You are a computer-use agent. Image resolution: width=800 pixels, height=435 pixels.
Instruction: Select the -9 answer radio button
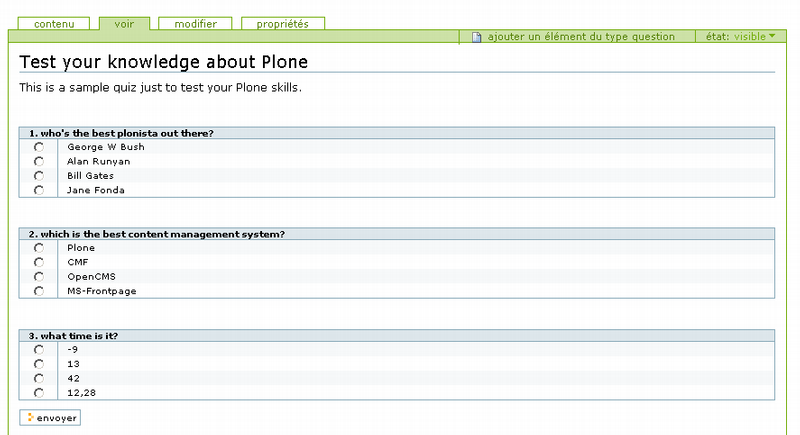(39, 349)
